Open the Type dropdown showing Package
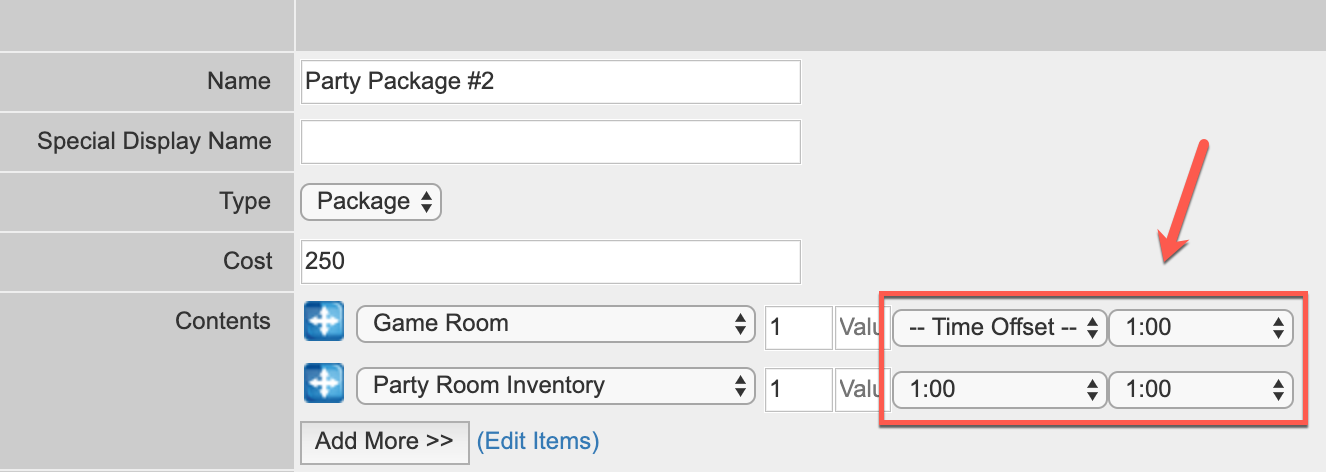Image resolution: width=1326 pixels, height=472 pixels. pyautogui.click(x=371, y=202)
